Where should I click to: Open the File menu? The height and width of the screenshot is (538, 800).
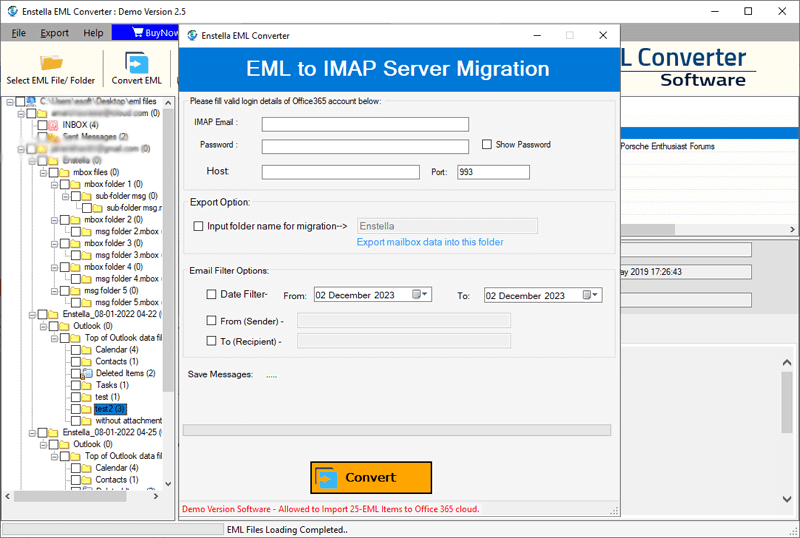tap(18, 33)
